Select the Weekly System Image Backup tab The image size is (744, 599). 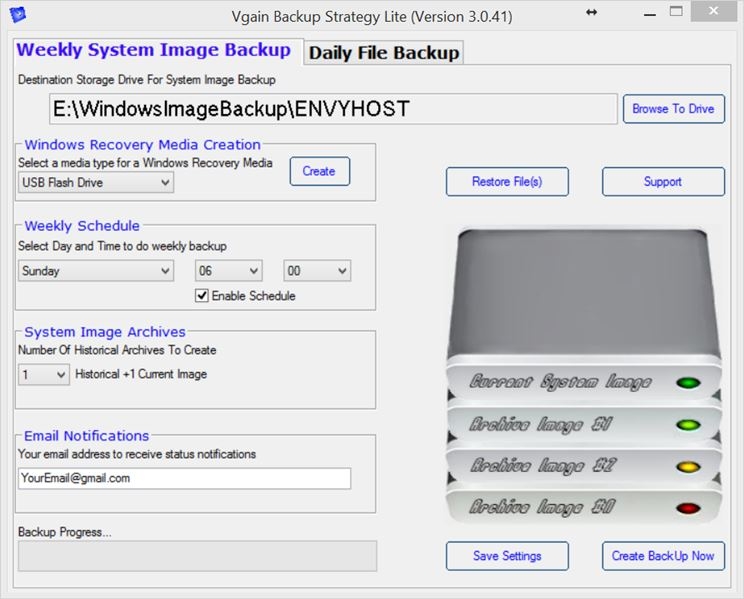tap(154, 50)
